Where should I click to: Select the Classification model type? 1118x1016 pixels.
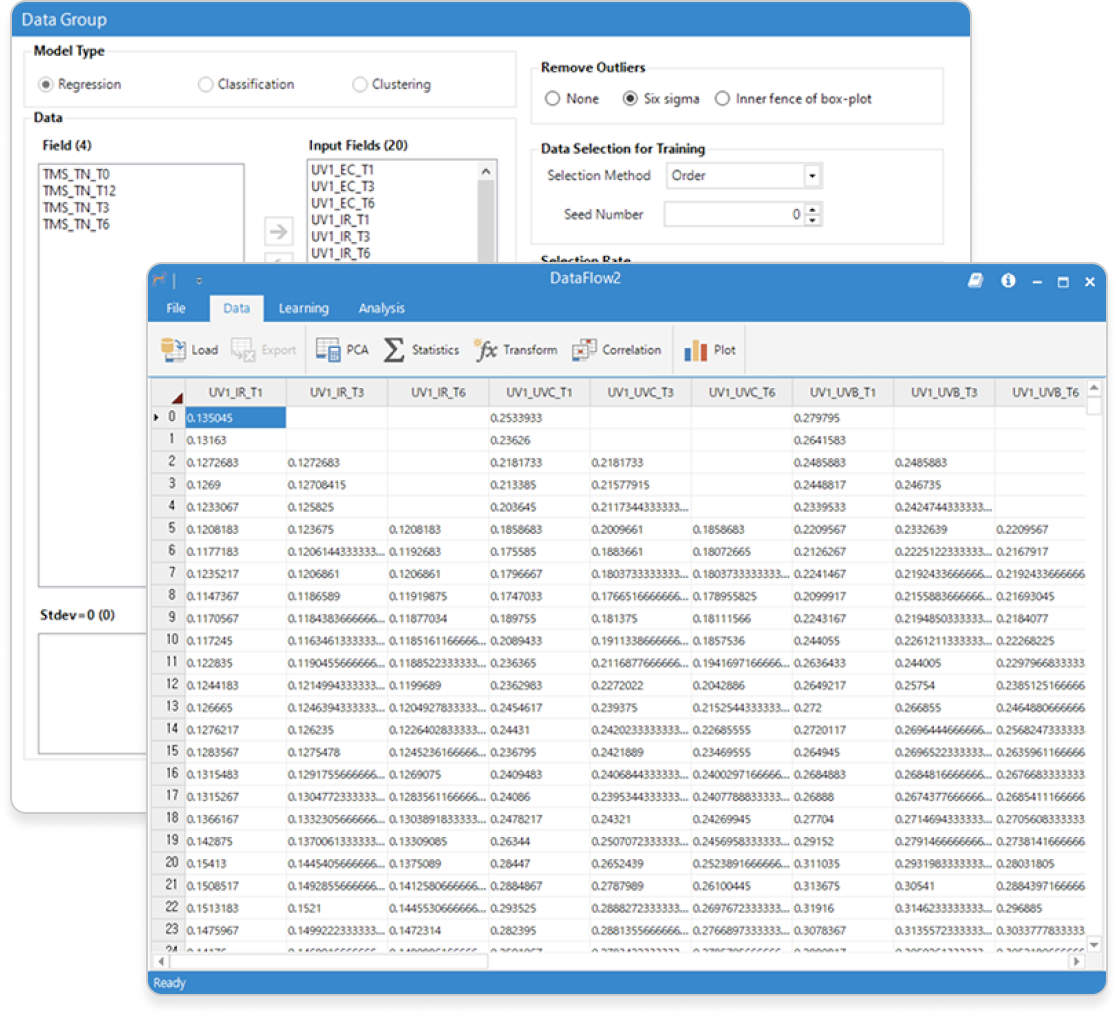point(206,85)
